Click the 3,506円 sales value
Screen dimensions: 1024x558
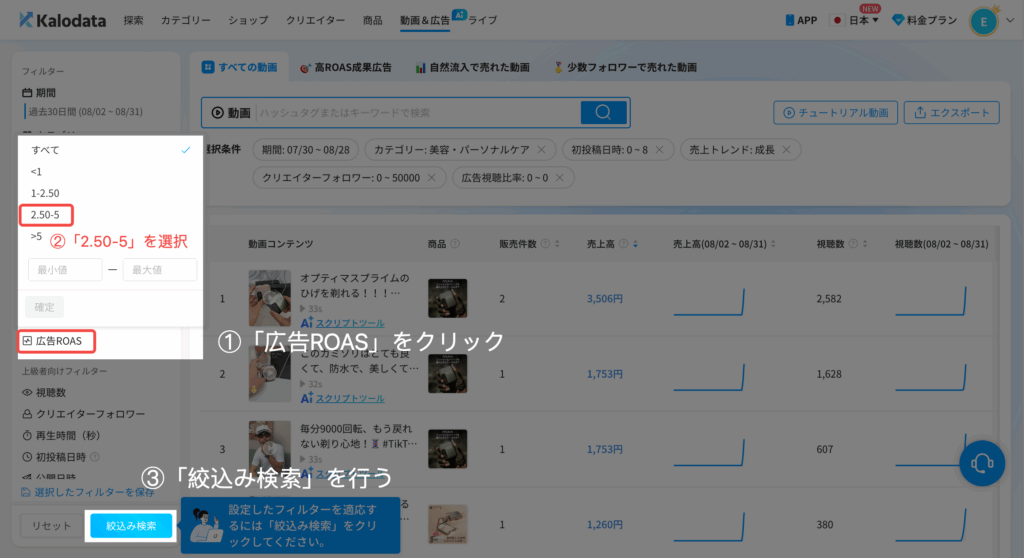coord(604,299)
